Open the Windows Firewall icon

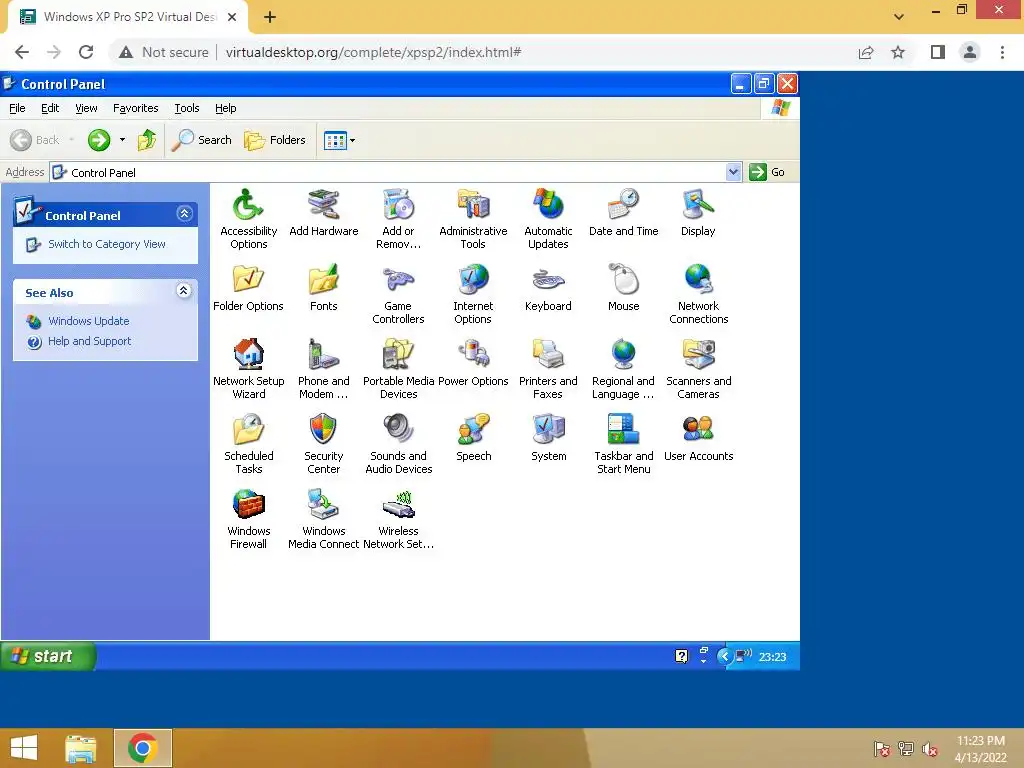click(x=248, y=505)
